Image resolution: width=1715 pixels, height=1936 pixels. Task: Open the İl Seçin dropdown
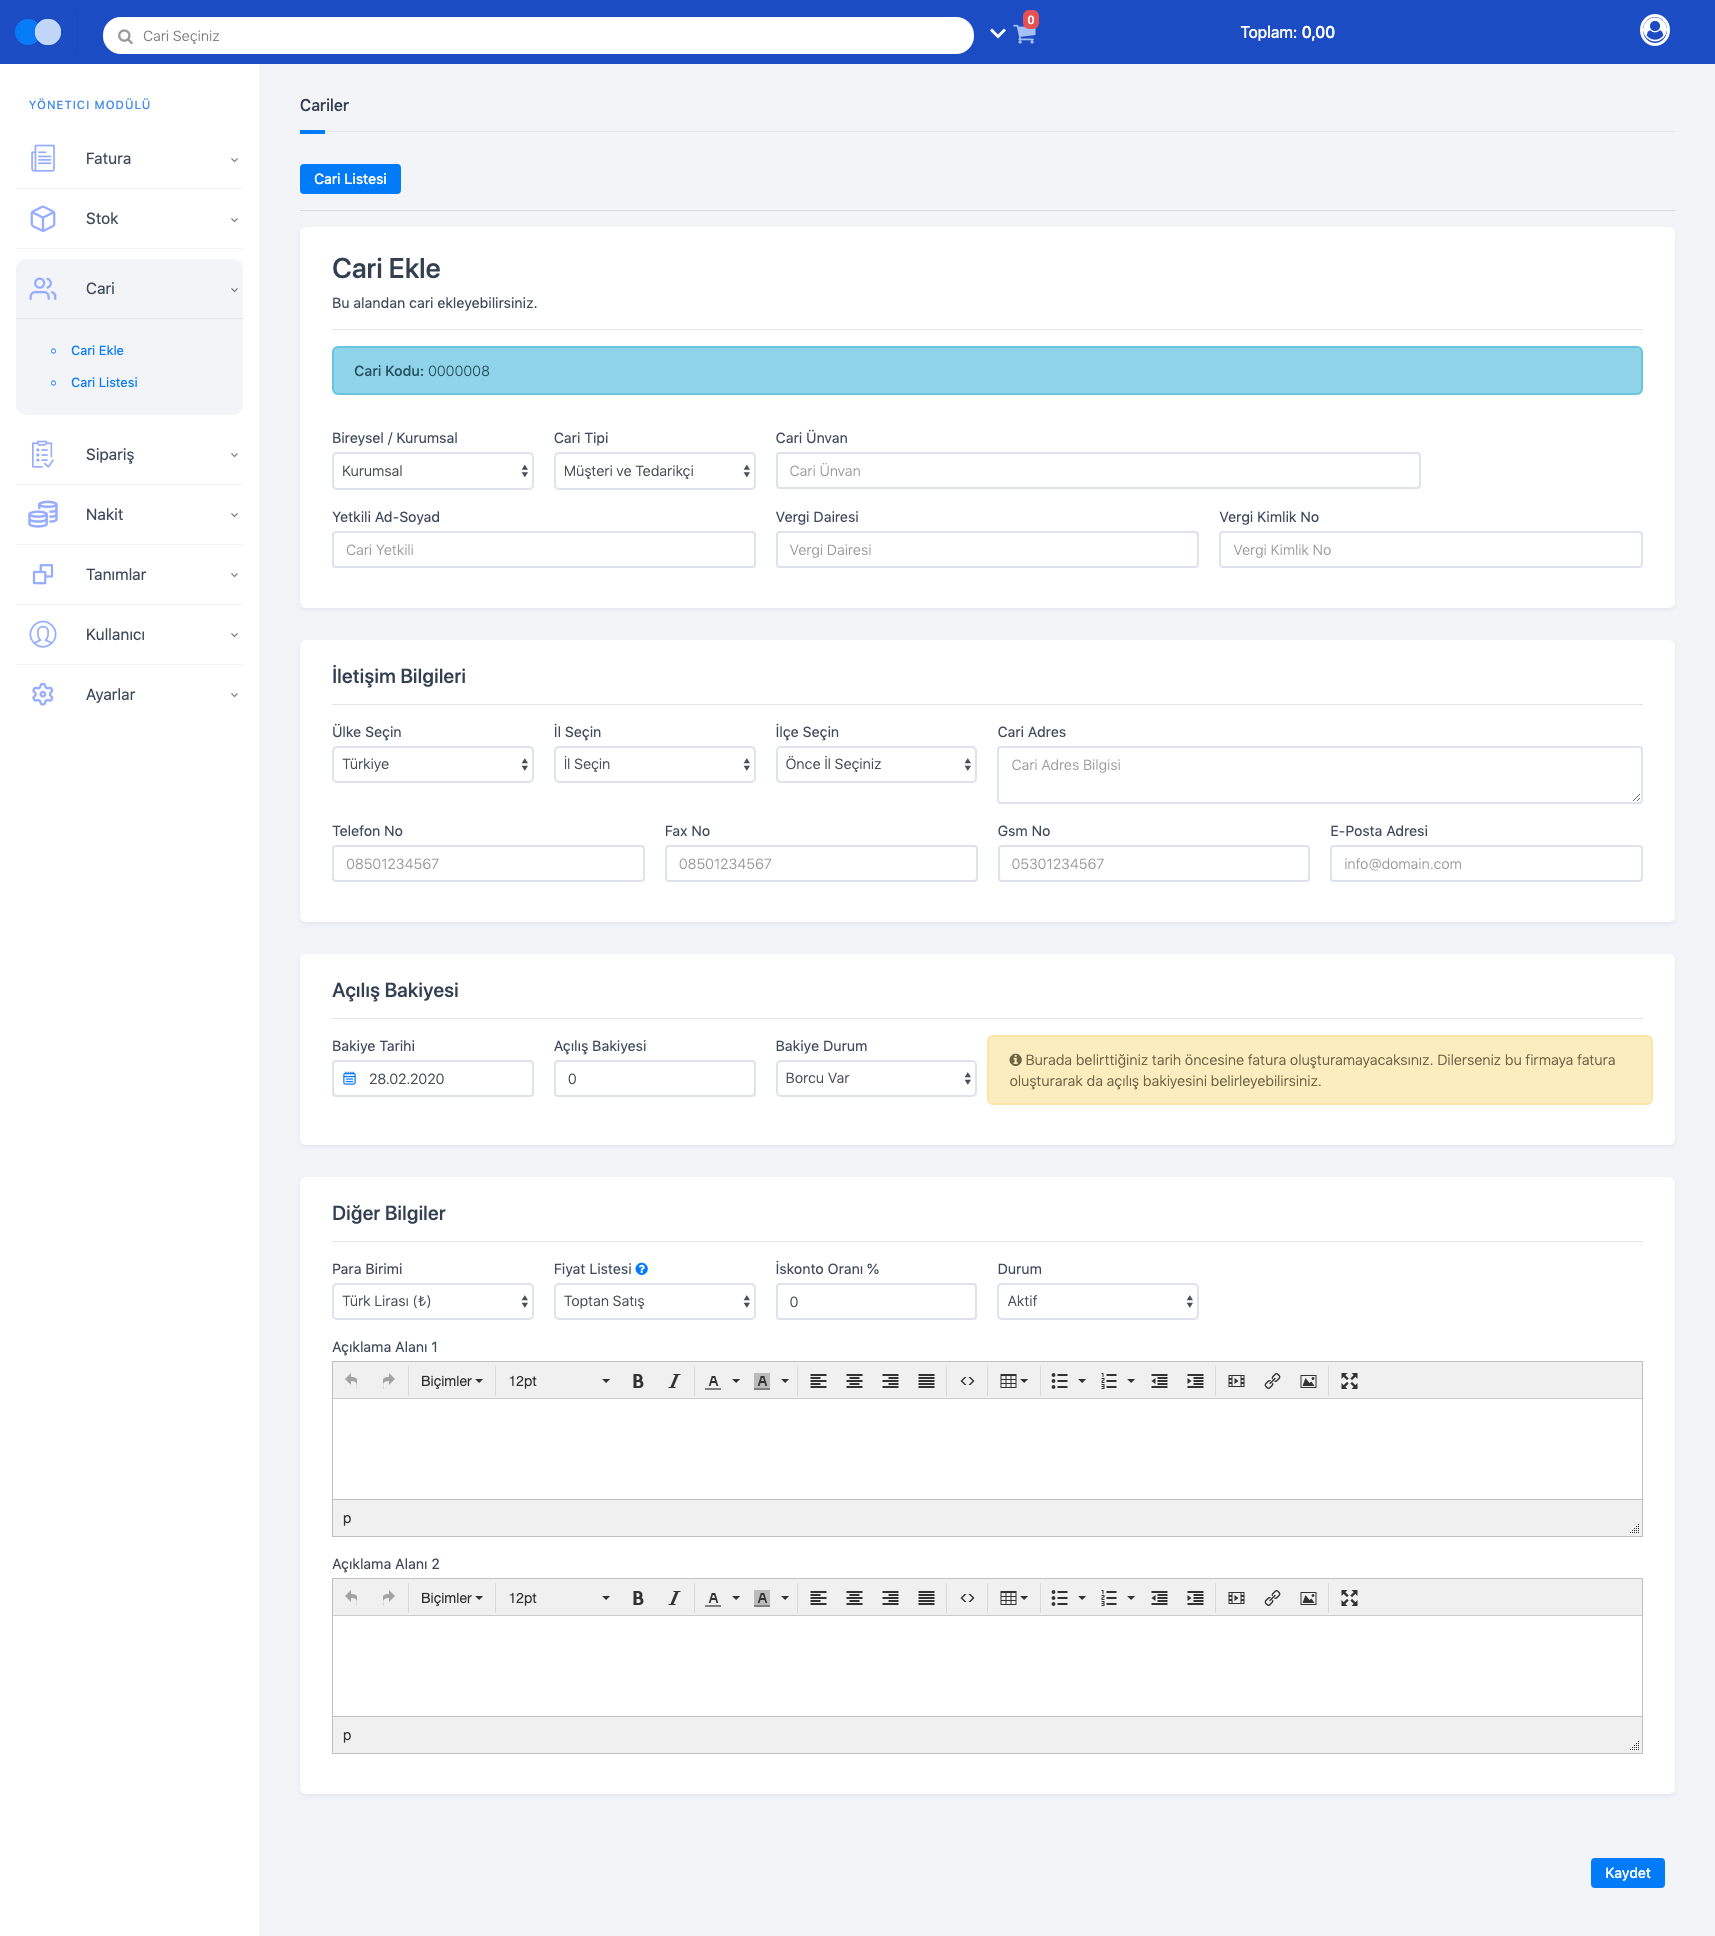654,764
